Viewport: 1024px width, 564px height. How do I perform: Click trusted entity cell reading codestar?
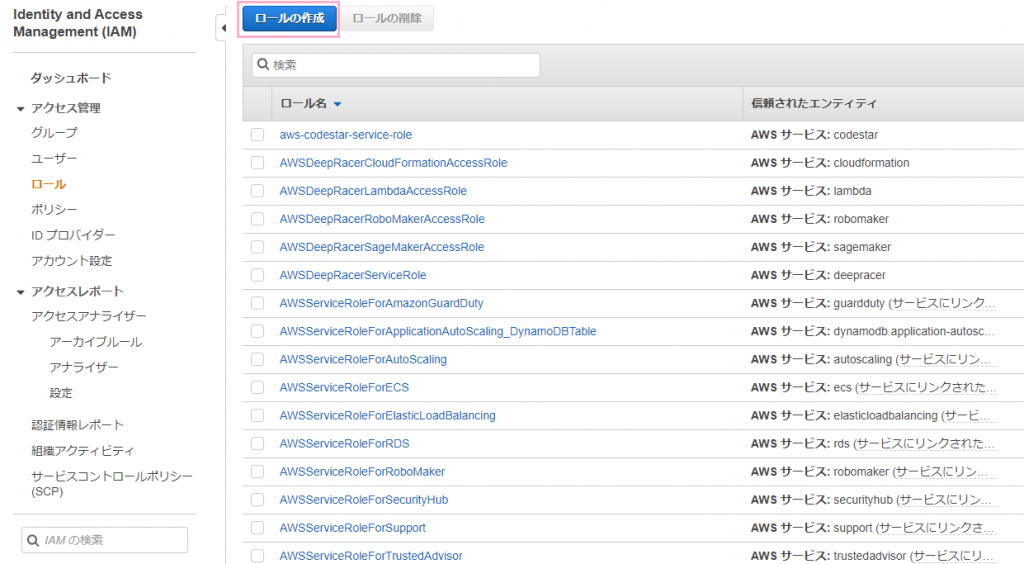[814, 134]
